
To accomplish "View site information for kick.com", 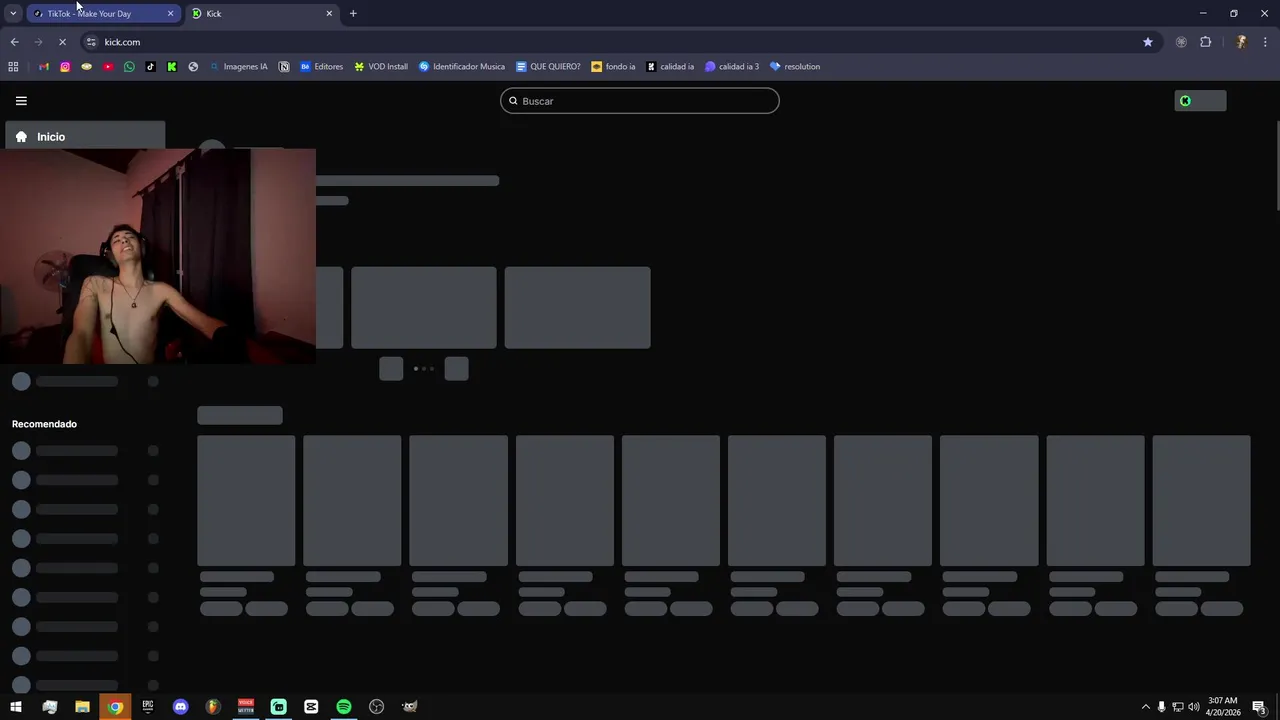I will 91,42.
